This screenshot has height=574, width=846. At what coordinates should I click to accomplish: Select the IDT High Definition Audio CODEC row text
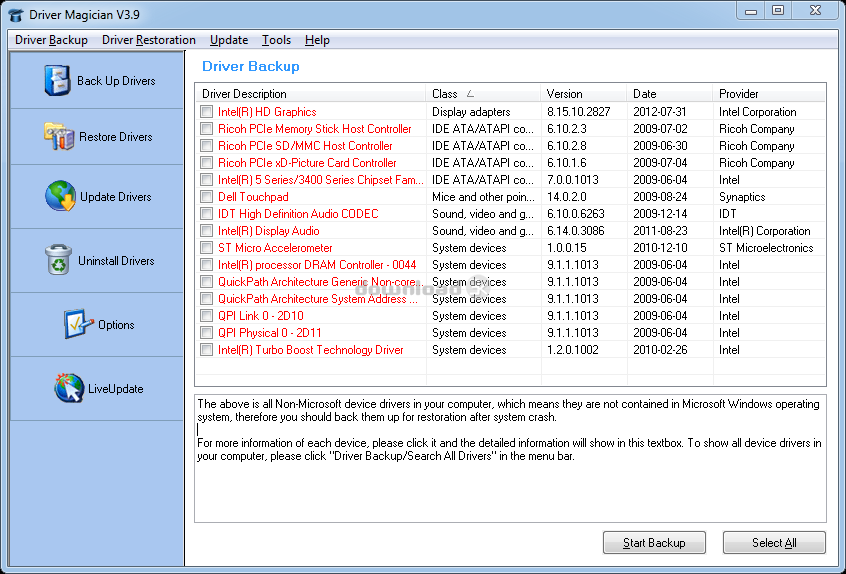(x=298, y=214)
